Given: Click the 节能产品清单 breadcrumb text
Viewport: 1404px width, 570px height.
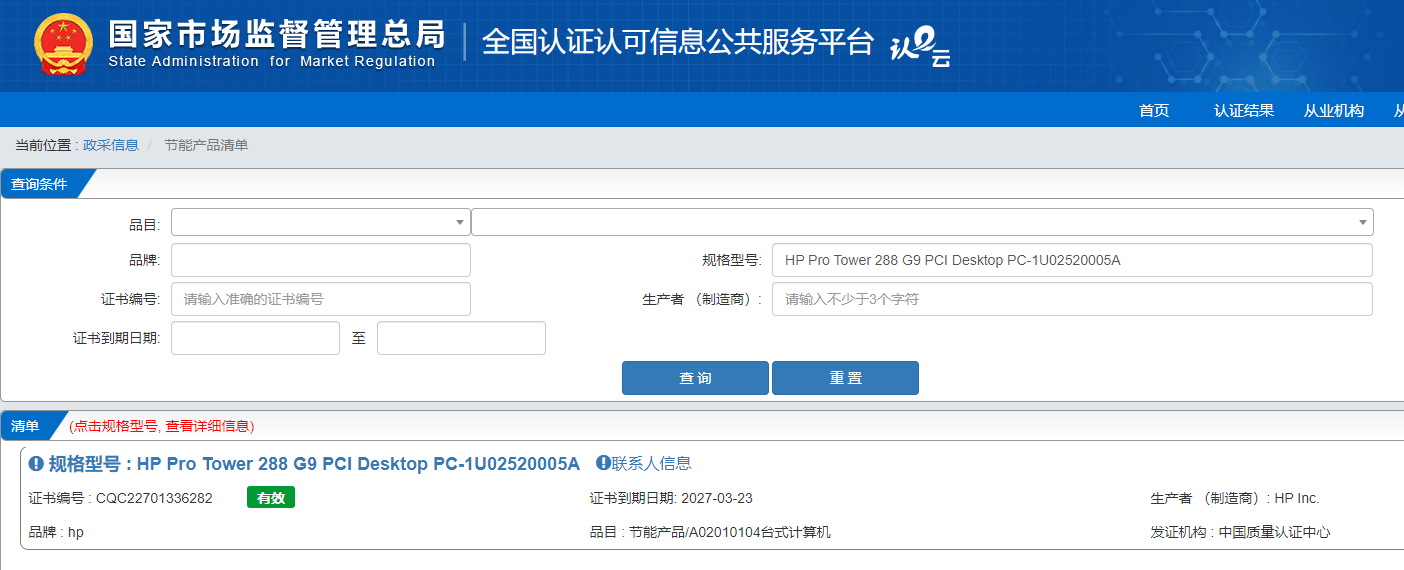Looking at the screenshot, I should 206,145.
